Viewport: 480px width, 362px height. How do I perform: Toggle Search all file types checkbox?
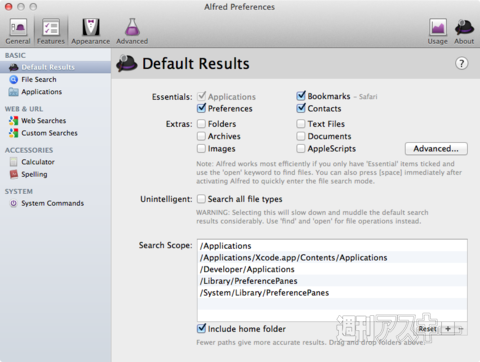point(201,199)
